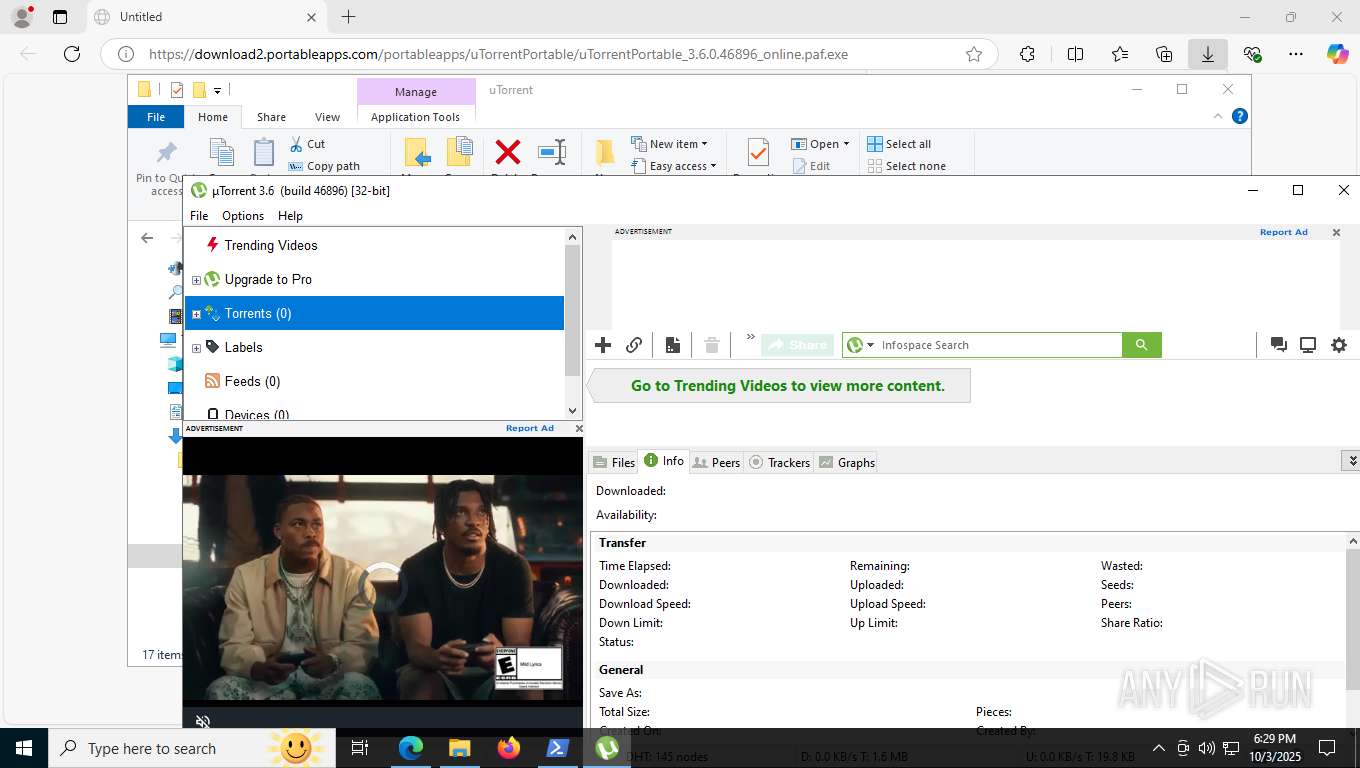Click Select all in Explorer ribbon
This screenshot has width=1360, height=768.
click(899, 144)
